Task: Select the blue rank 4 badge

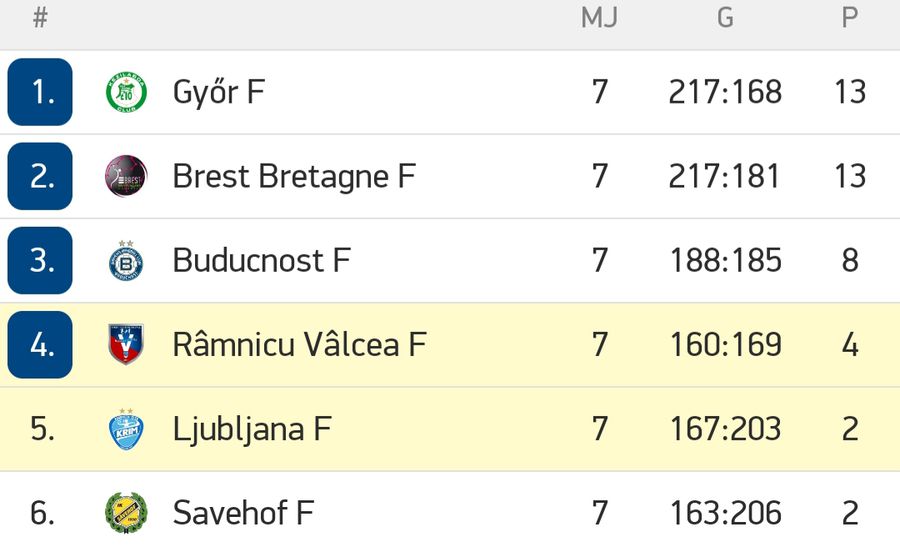Action: click(x=40, y=344)
